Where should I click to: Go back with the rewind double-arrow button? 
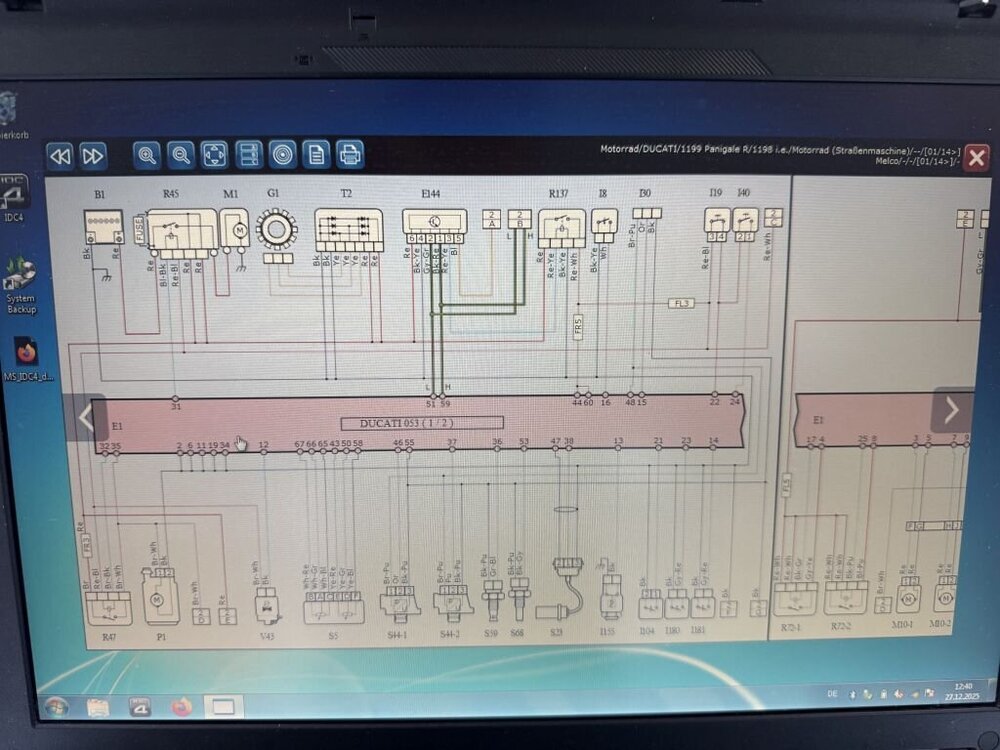[61, 156]
